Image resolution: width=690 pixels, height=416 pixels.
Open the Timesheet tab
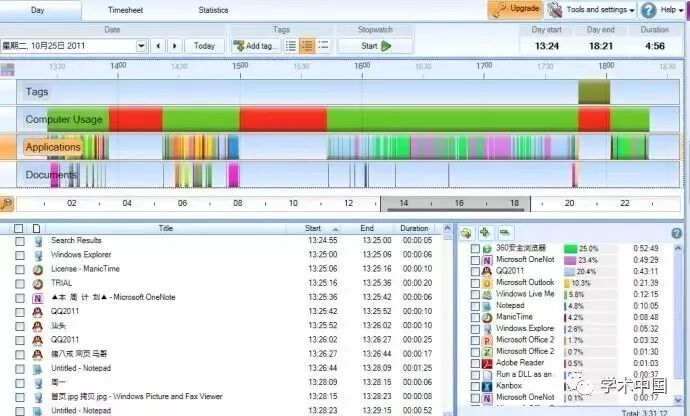125,10
